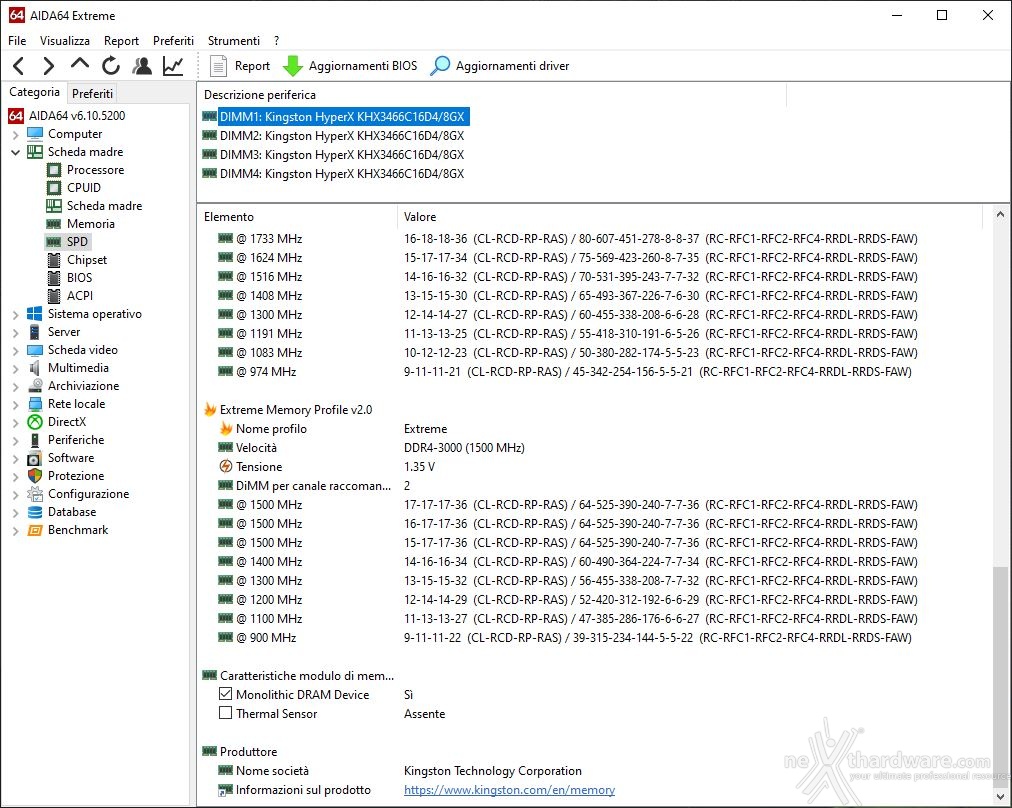Expand the Periferiche tree node
This screenshot has width=1012, height=808.
click(x=15, y=440)
